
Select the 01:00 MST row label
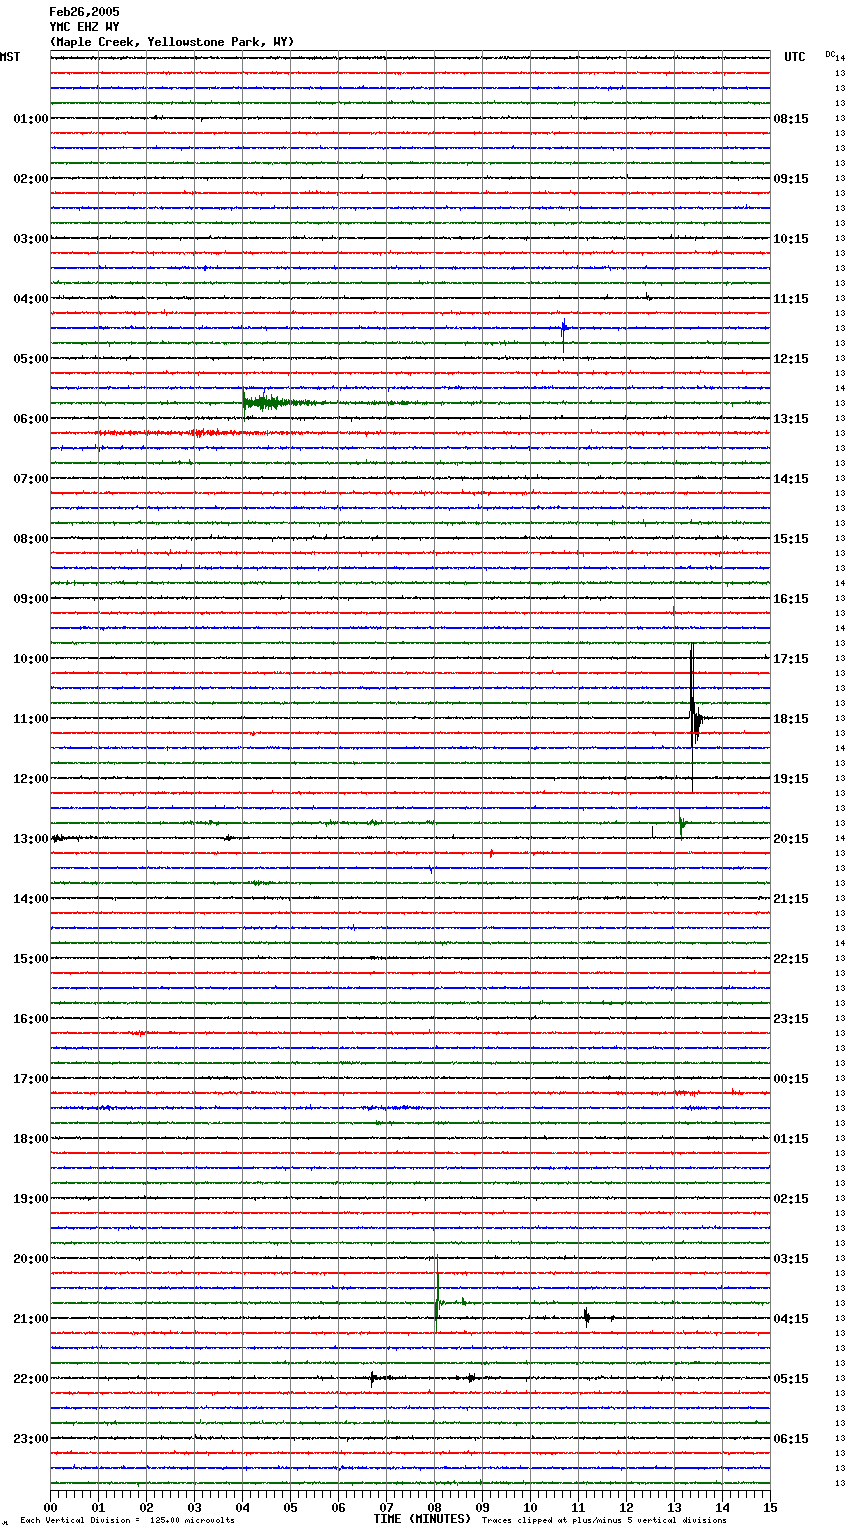tap(31, 119)
